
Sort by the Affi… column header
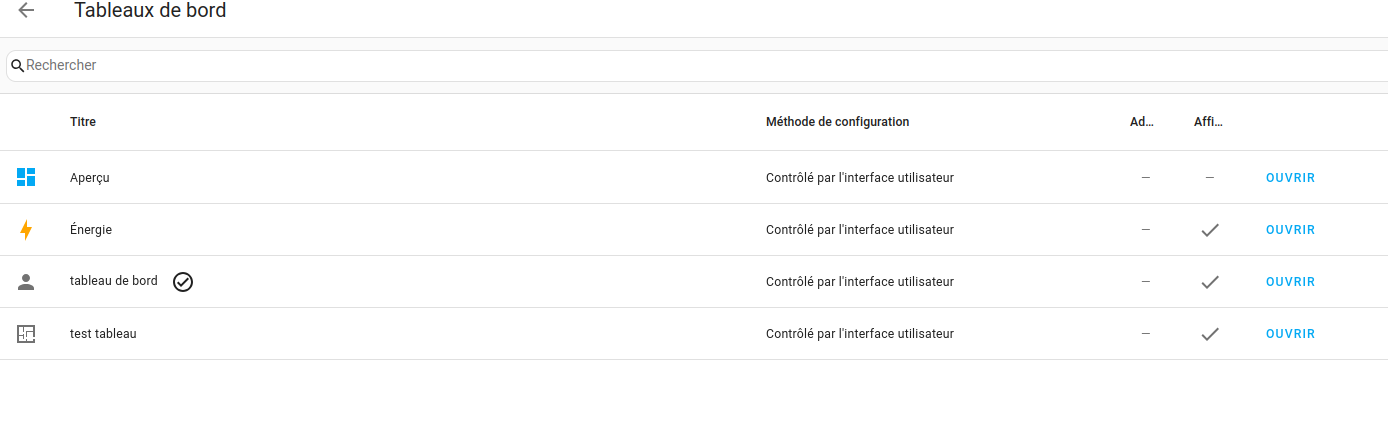pos(1208,122)
